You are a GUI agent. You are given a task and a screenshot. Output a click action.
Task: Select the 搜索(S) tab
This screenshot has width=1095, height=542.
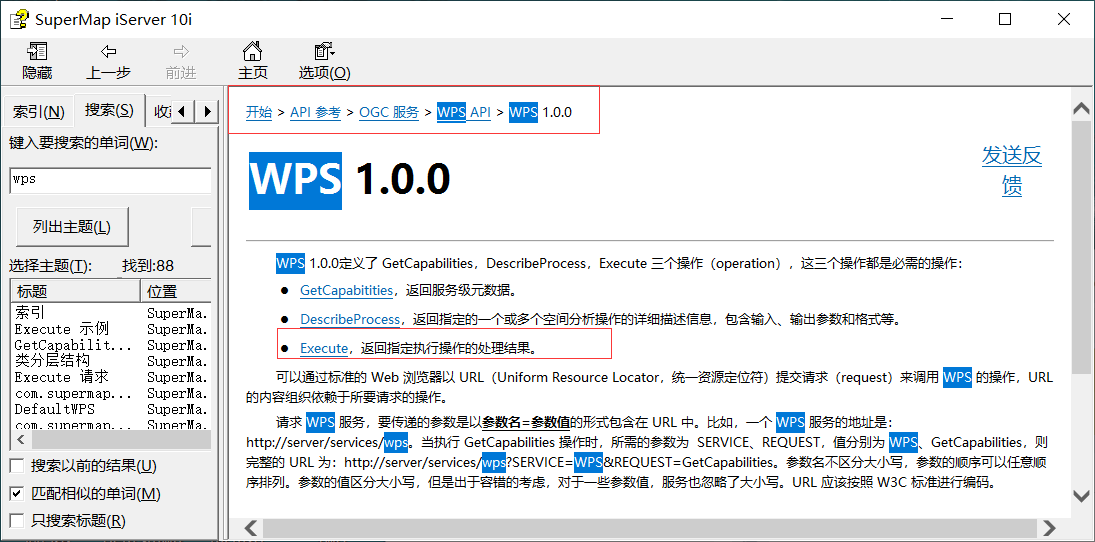(109, 110)
